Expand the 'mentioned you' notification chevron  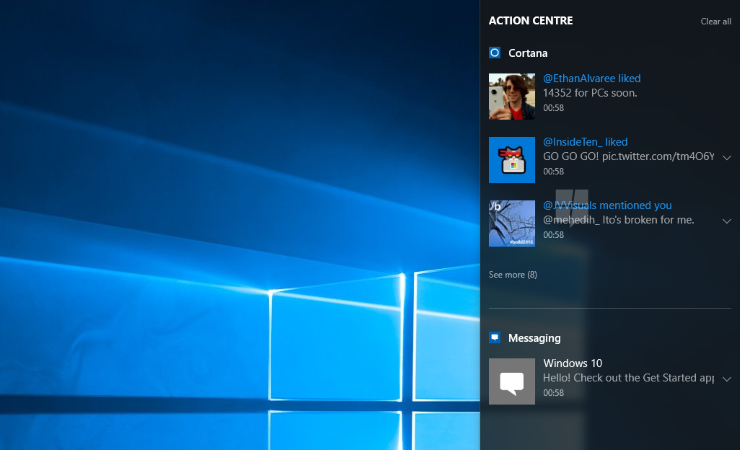point(726,221)
